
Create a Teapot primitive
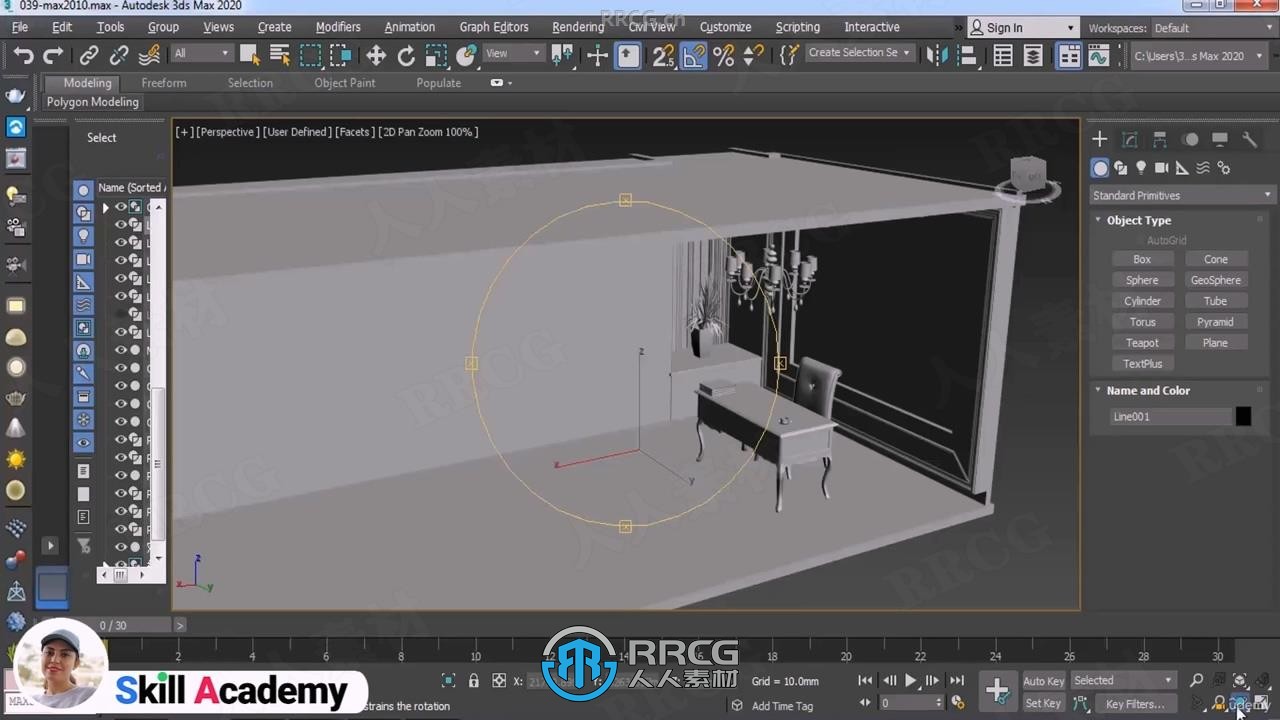[x=1142, y=343]
